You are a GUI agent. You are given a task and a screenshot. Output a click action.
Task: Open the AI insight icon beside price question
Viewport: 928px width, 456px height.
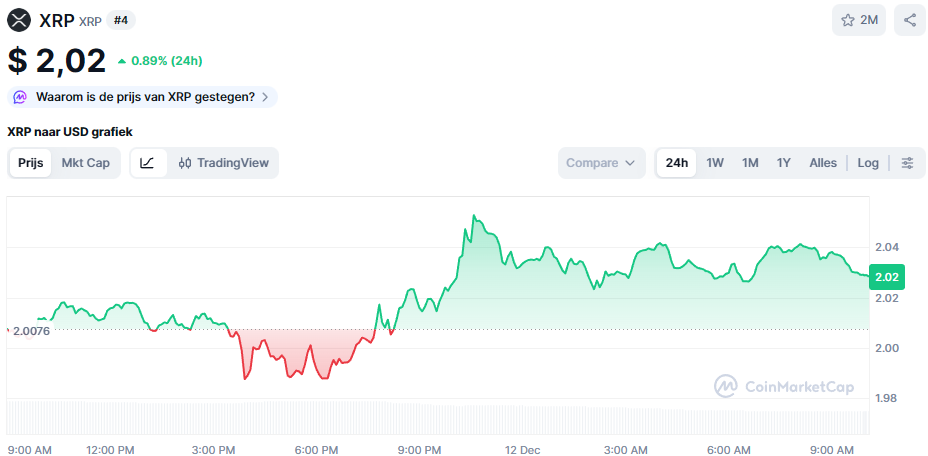coord(20,97)
